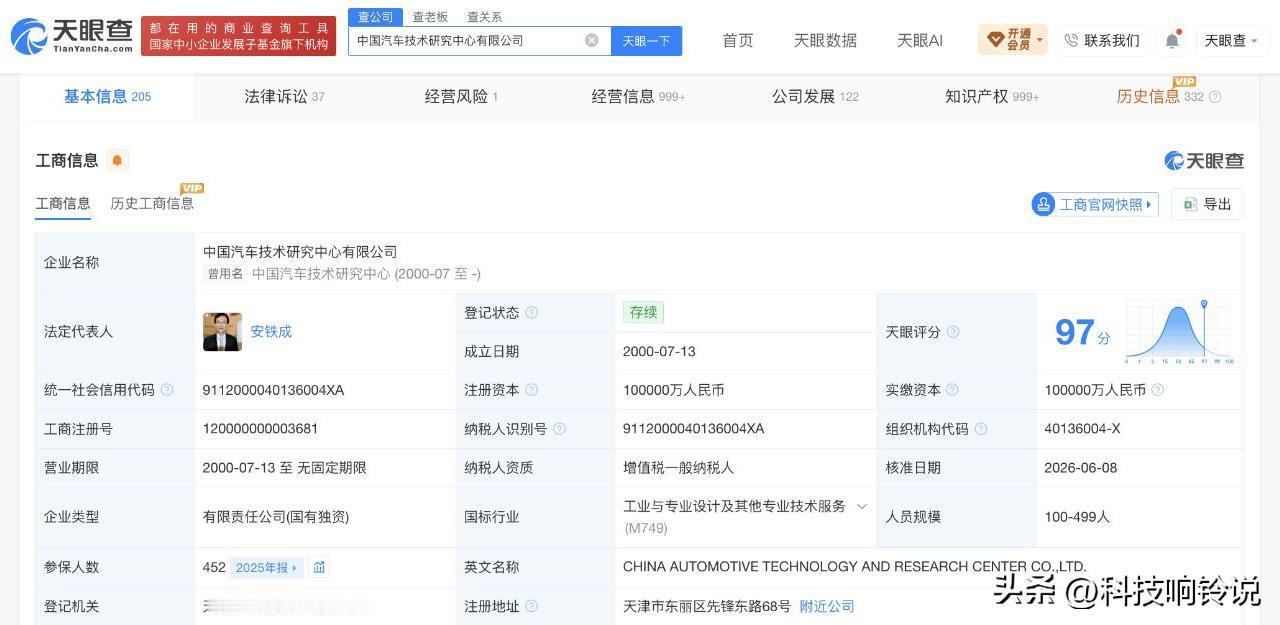Select the 工商信息 sub-tab
The width and height of the screenshot is (1280, 625).
(x=63, y=204)
